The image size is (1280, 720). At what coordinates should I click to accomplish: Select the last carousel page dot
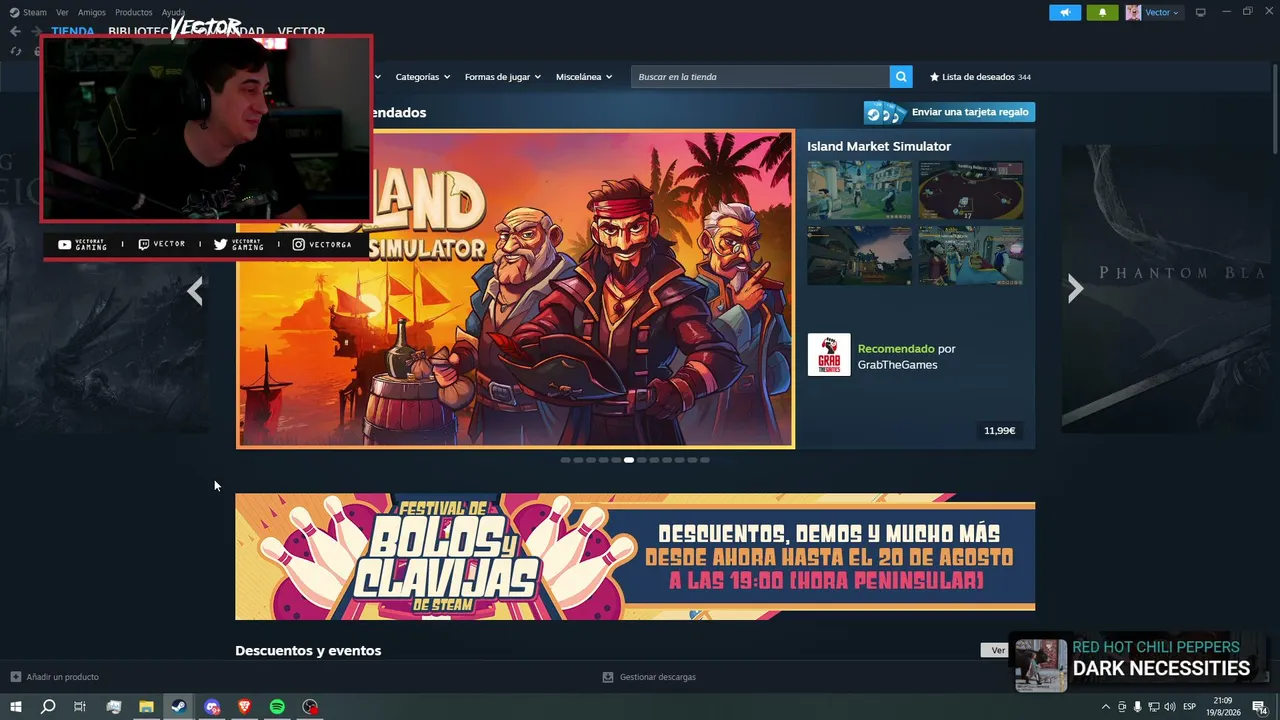pyautogui.click(x=705, y=460)
